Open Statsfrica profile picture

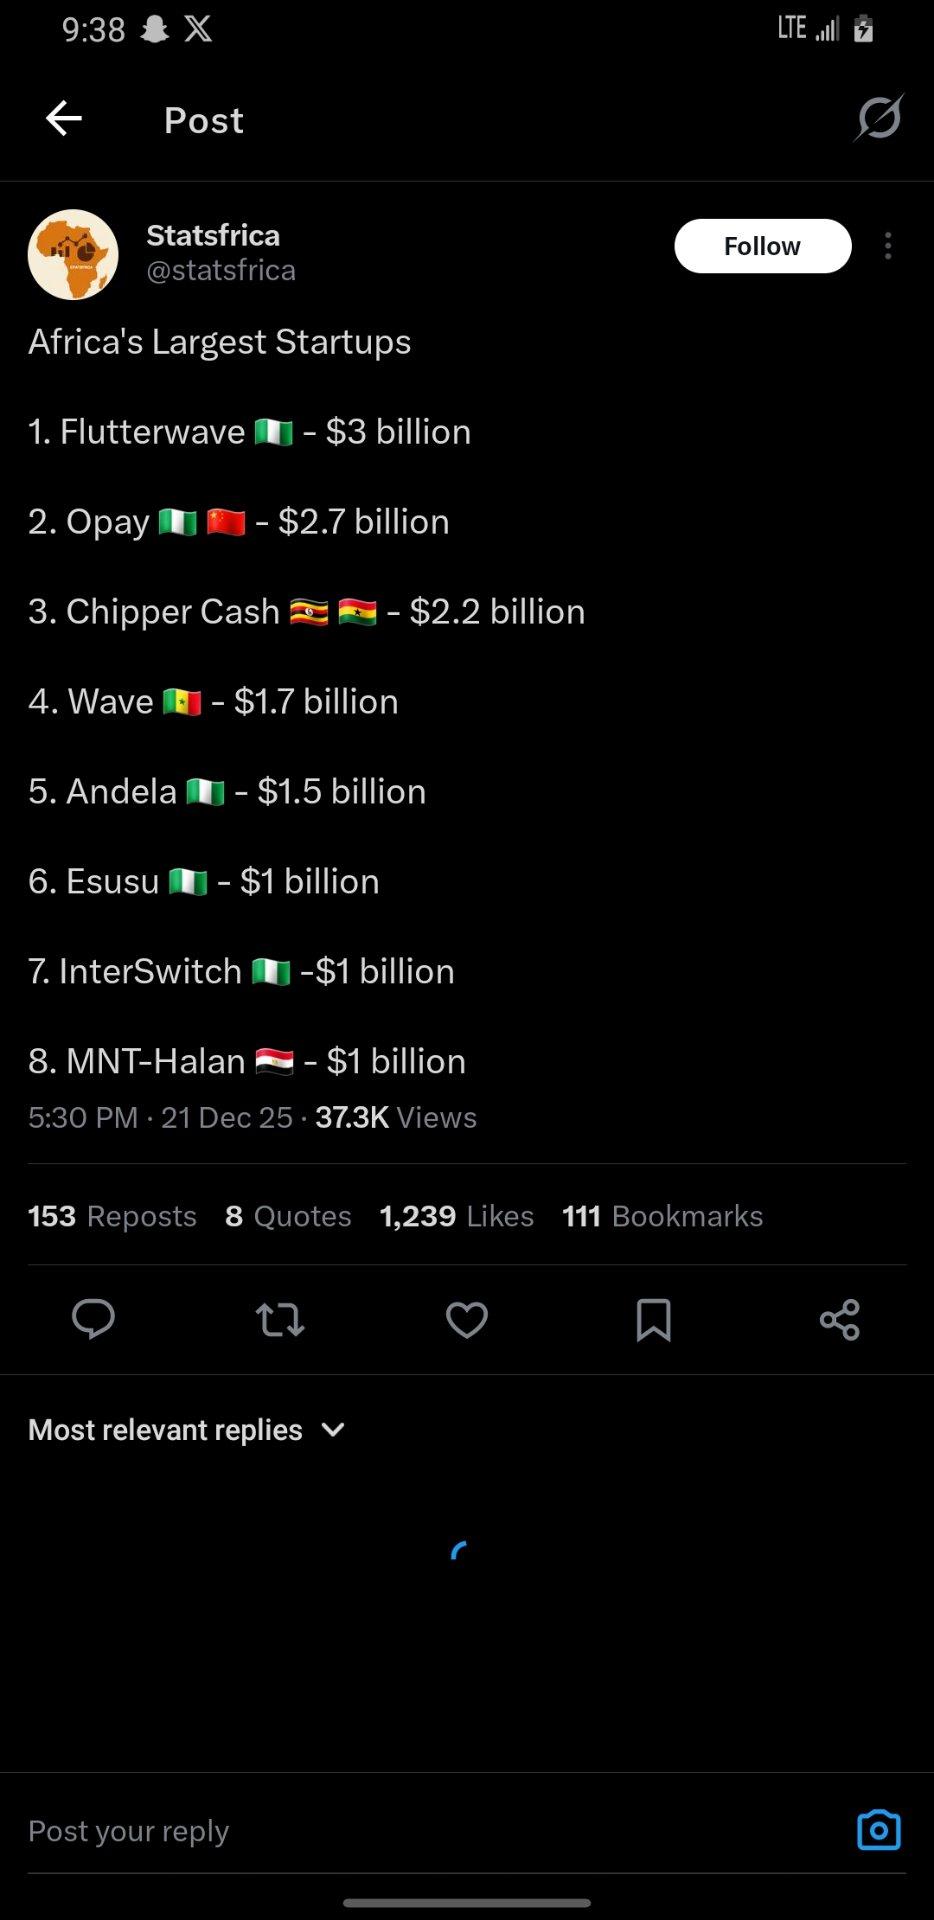[73, 254]
